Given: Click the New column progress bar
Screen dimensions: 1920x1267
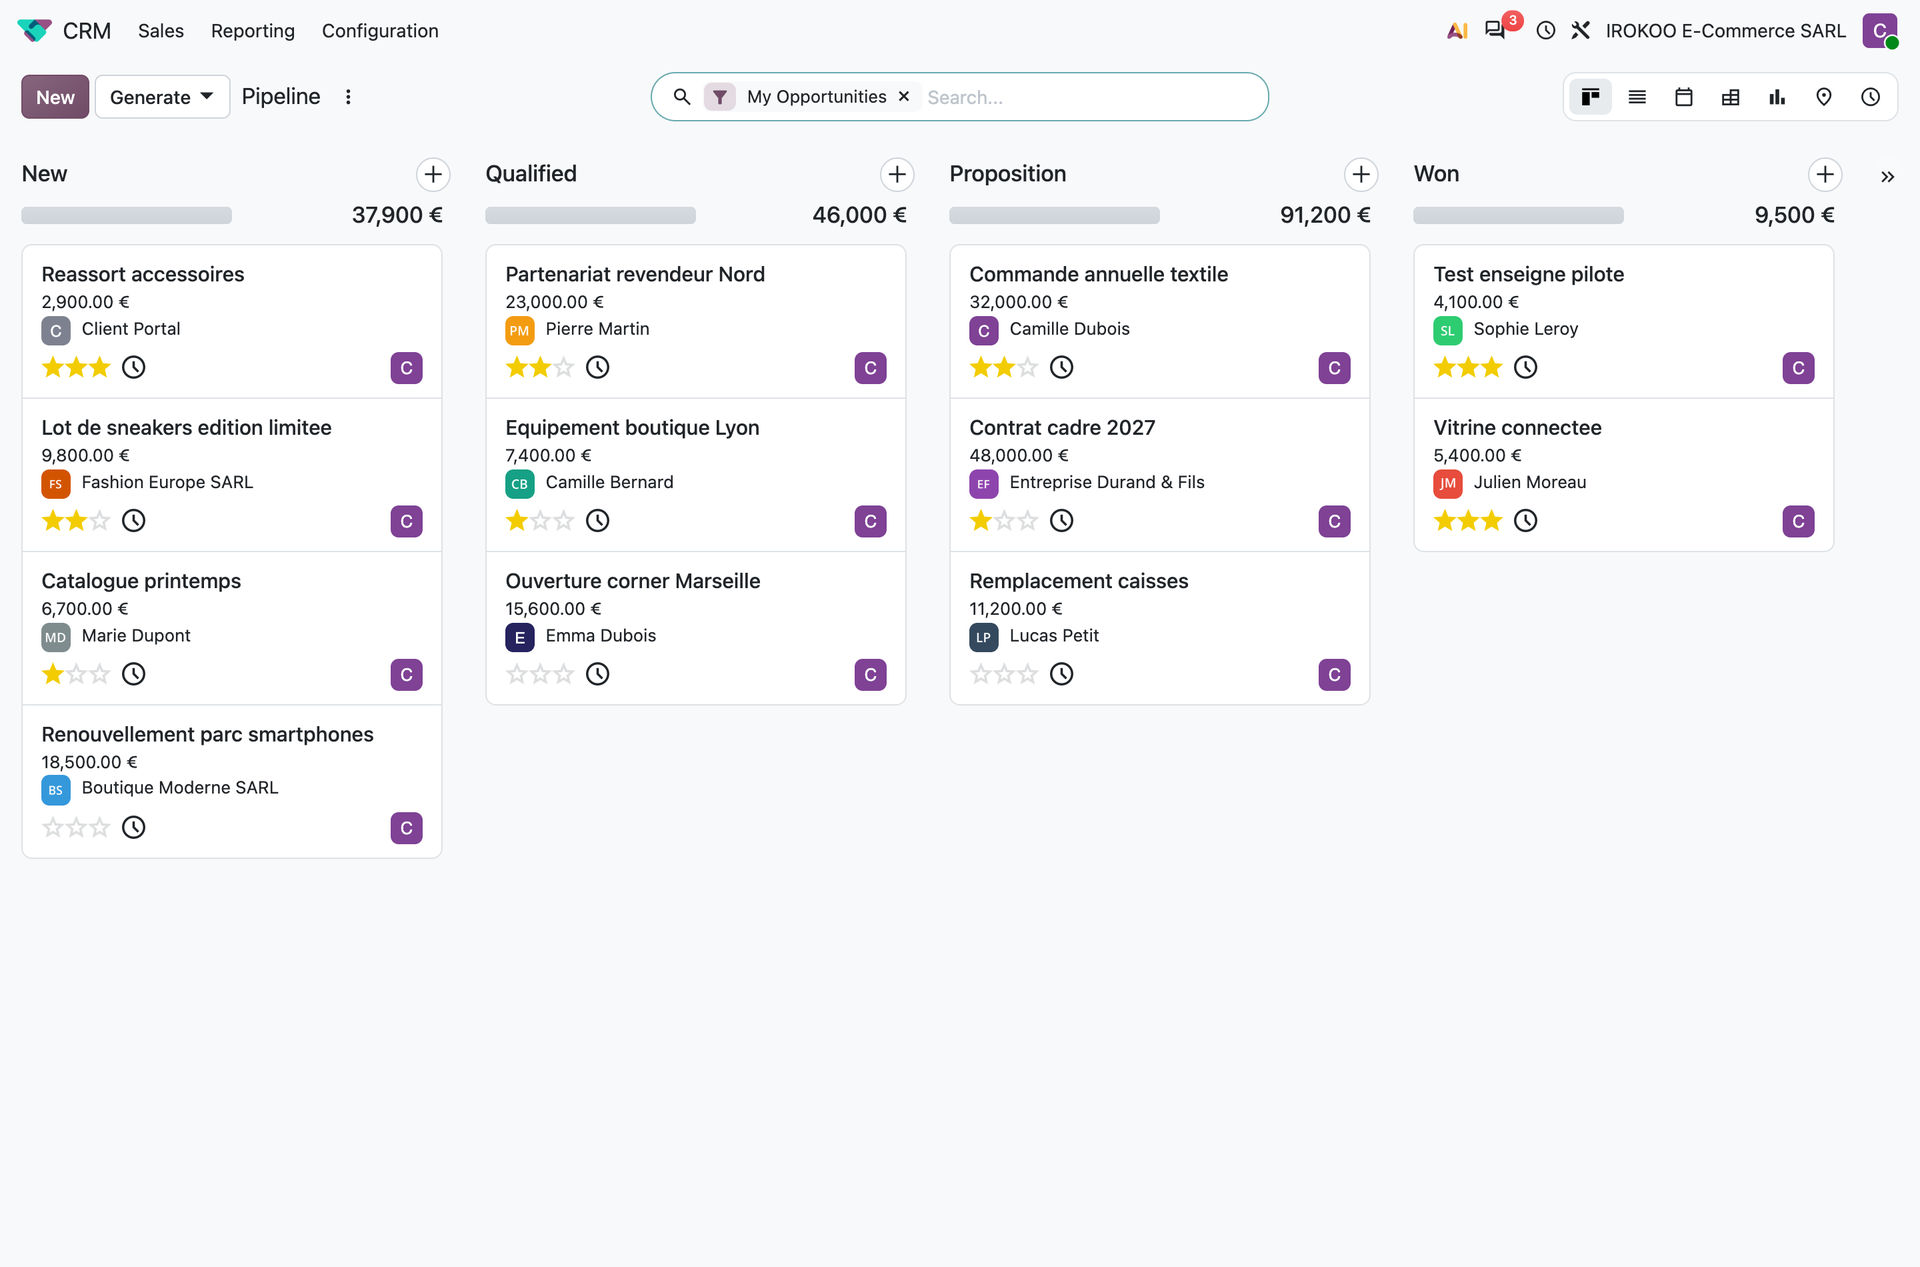Looking at the screenshot, I should click(127, 215).
